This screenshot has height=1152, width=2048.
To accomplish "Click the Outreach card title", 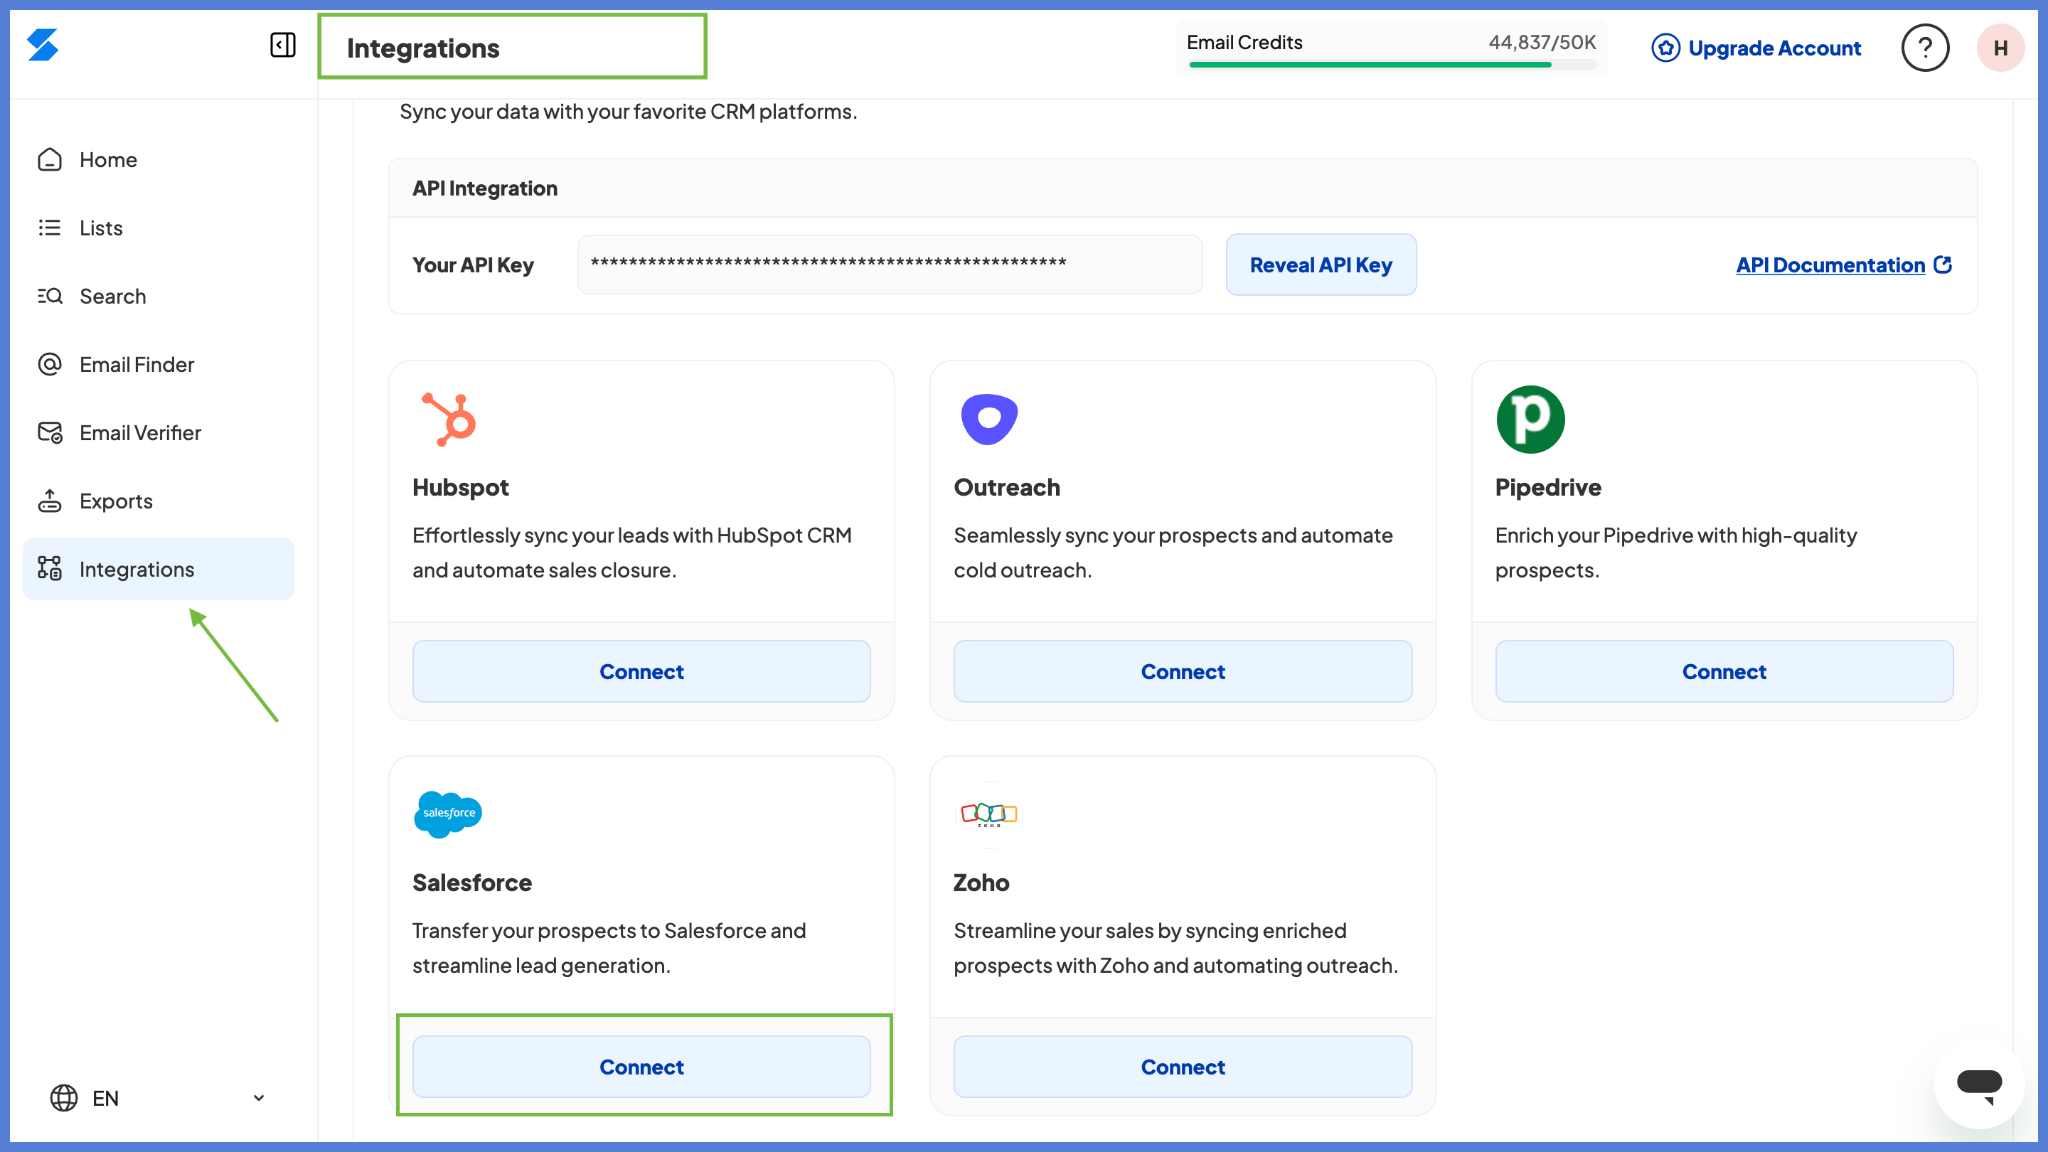I will coord(1007,487).
